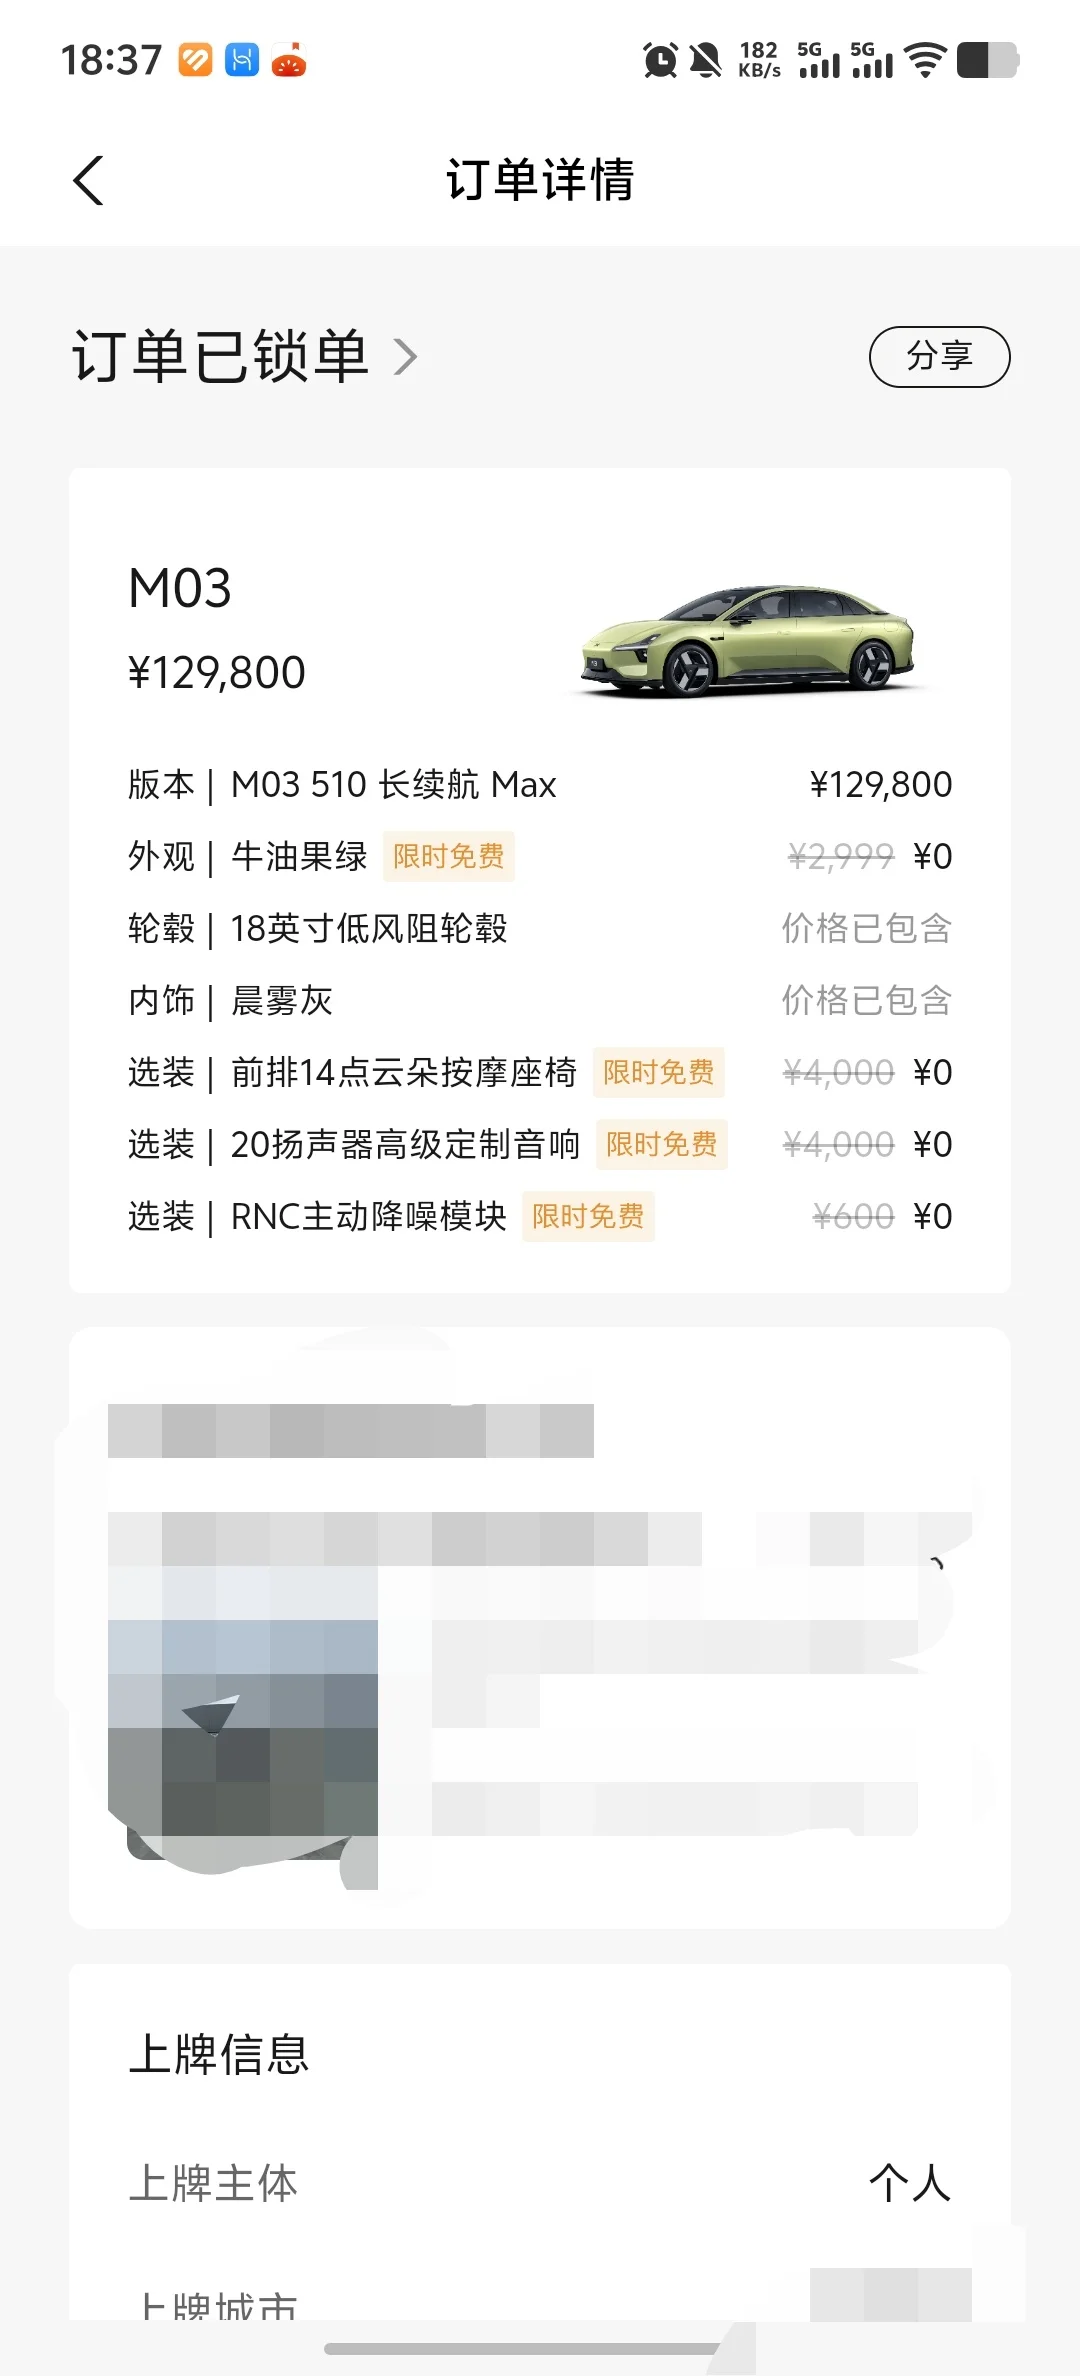Tap 限时免费 tag for 云朵按摩座椅
Screen dimensions: 1080x2376
(x=658, y=1073)
